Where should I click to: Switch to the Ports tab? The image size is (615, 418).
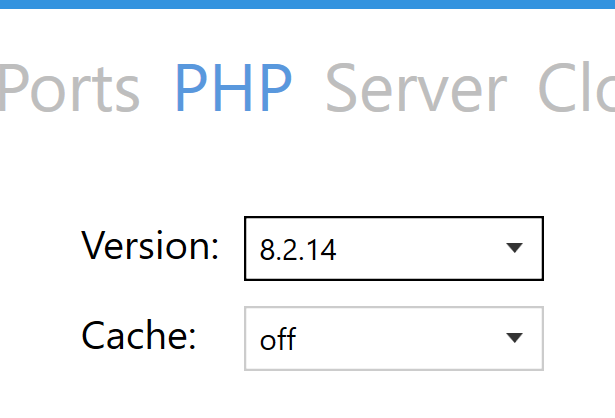[x=68, y=88]
